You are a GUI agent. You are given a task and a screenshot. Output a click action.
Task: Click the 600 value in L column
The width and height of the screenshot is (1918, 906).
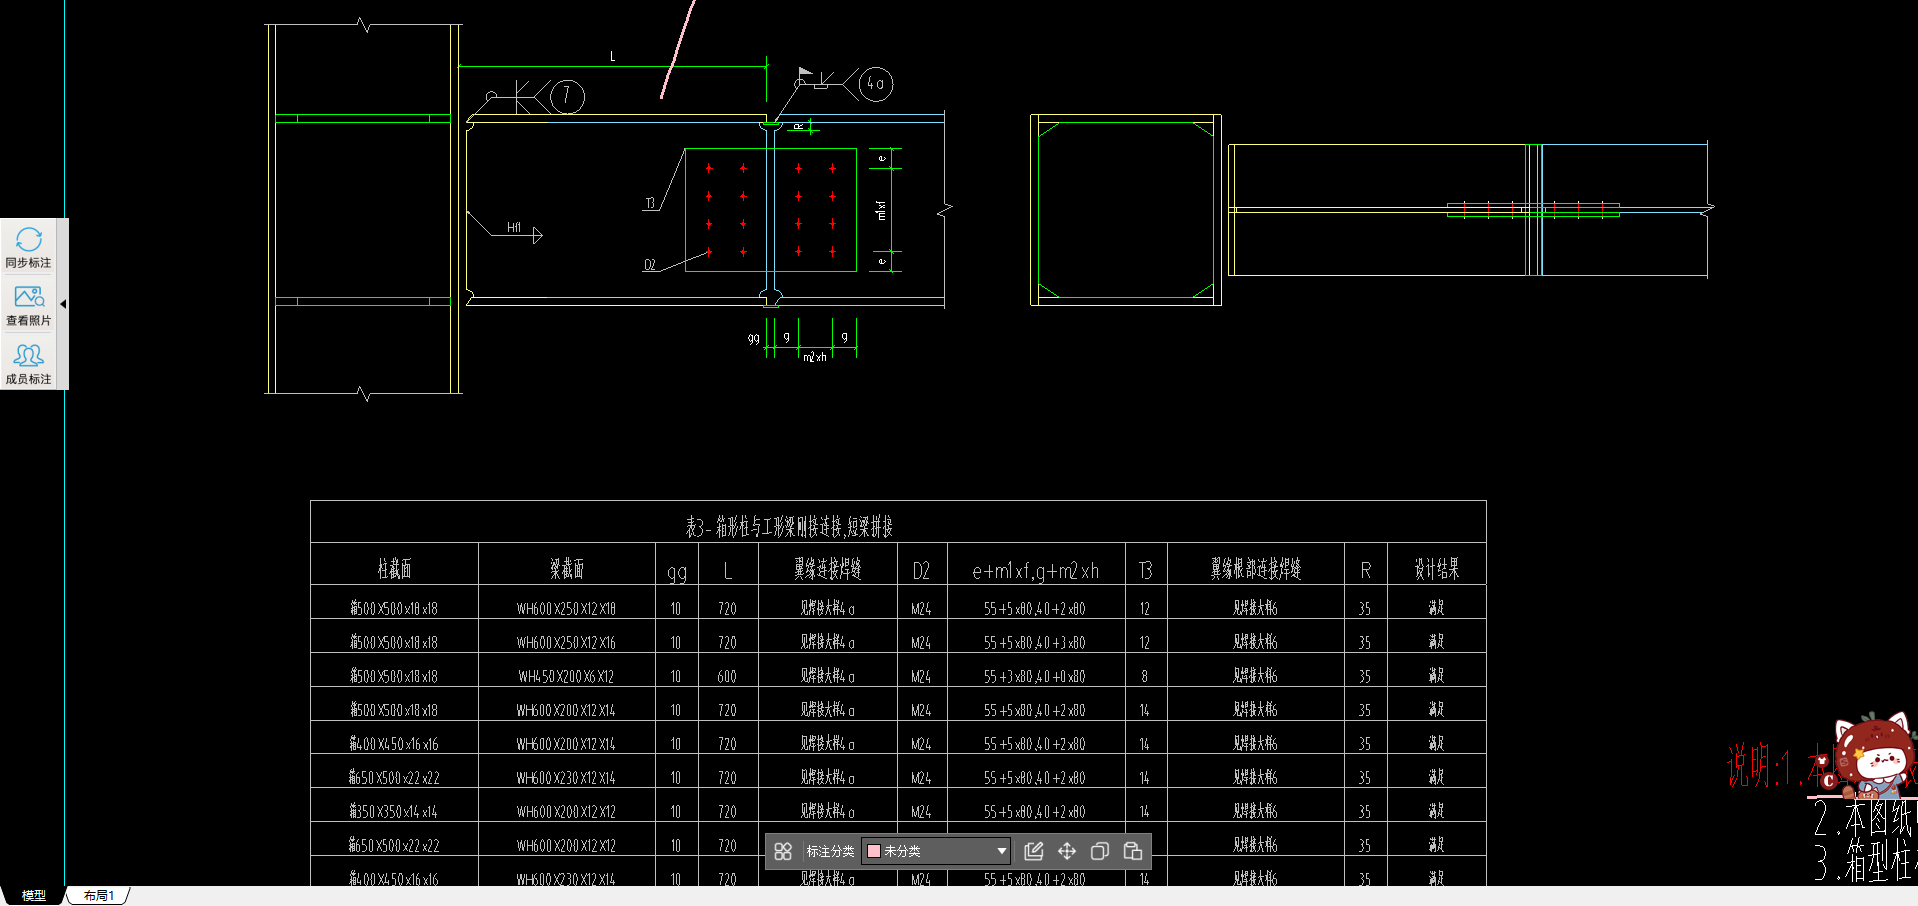727,677
